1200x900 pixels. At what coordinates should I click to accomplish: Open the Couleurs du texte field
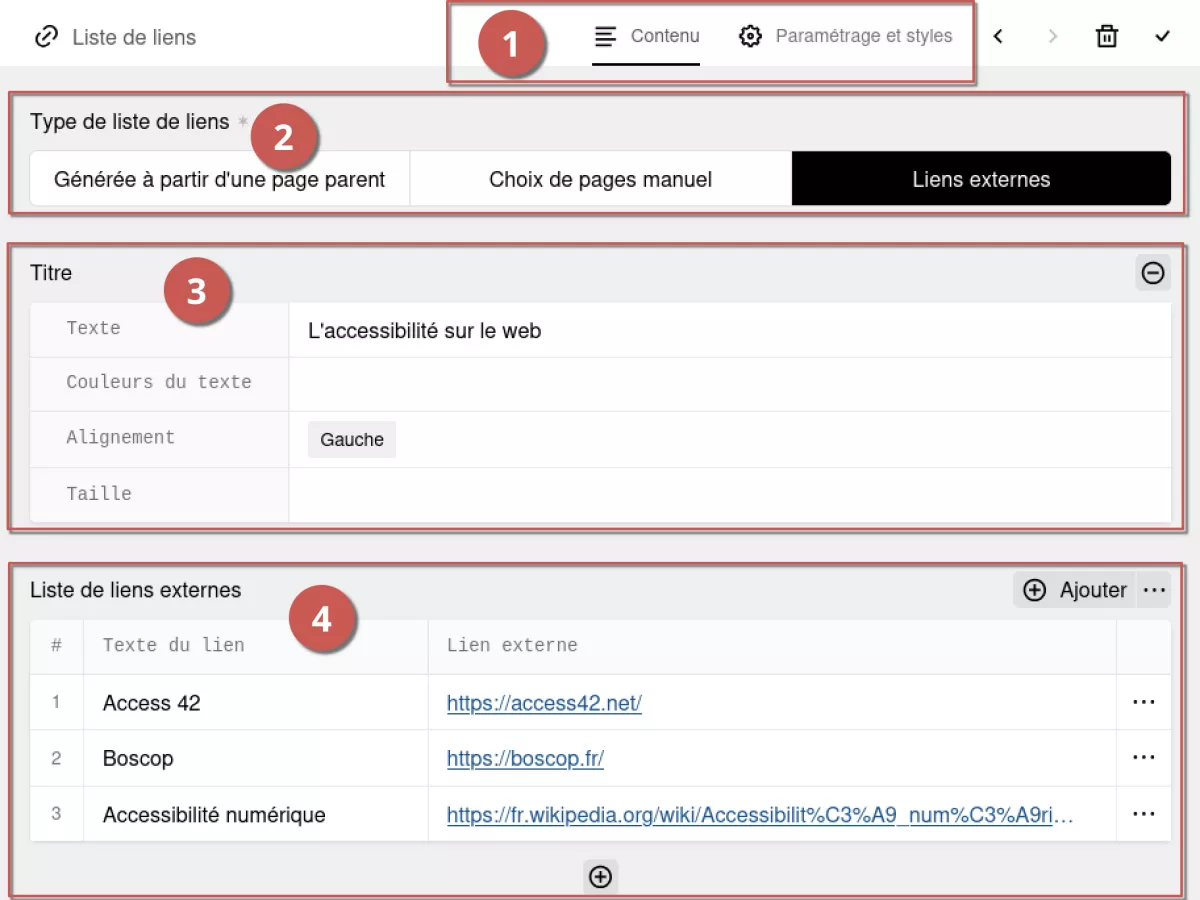[x=730, y=384]
